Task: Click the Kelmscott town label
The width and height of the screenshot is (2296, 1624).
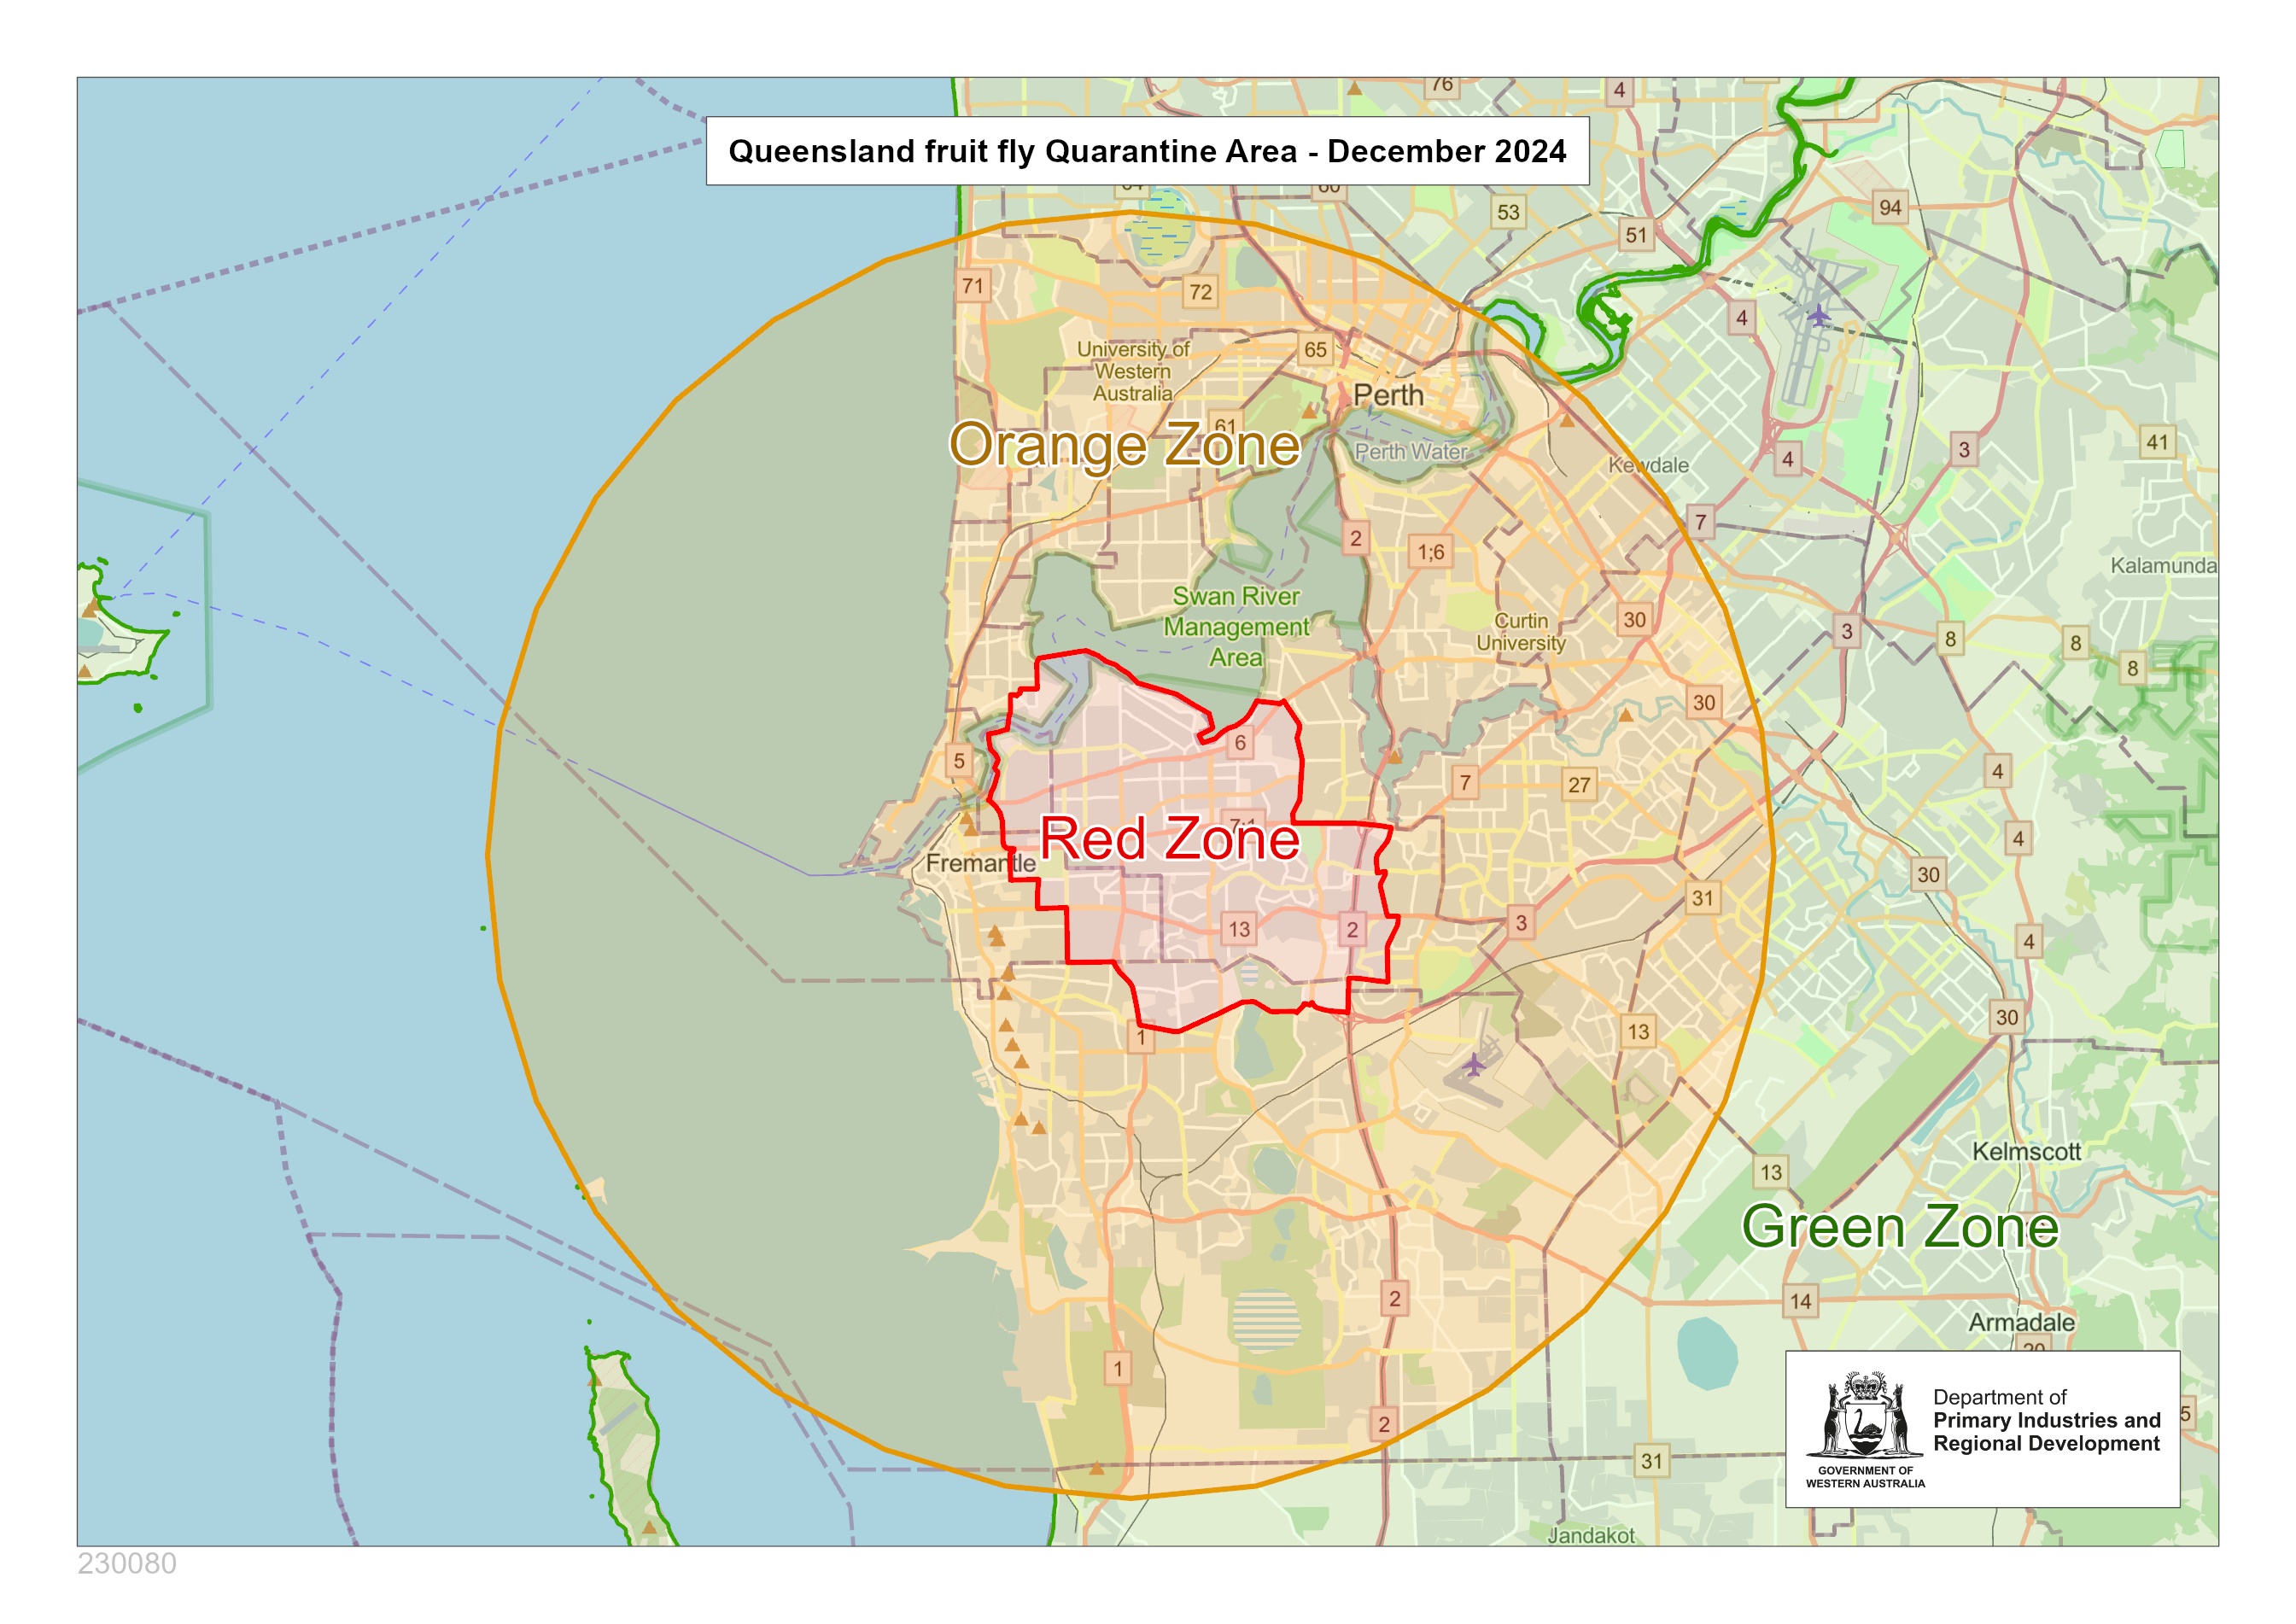Action: (2026, 1151)
